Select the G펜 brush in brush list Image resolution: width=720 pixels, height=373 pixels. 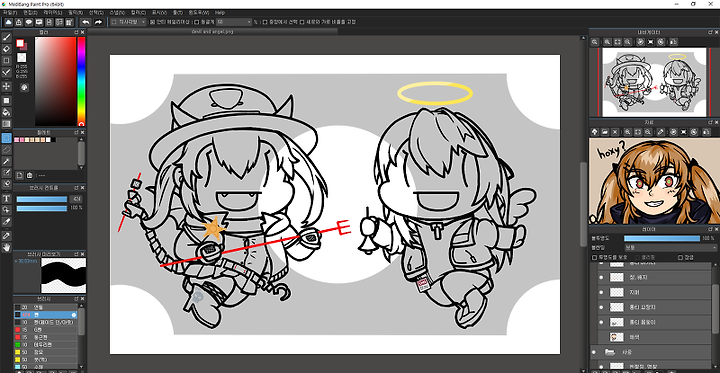click(x=45, y=330)
